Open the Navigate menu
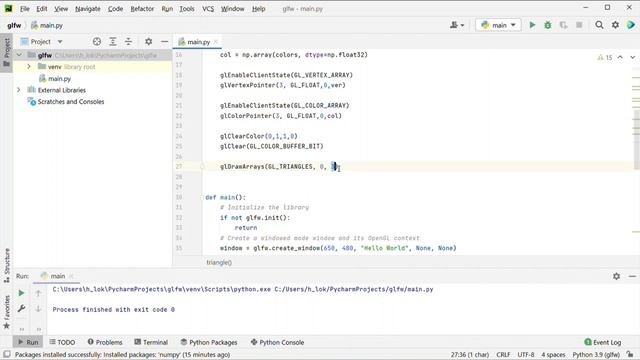Screen dimensions: 640x360 pos(88,9)
